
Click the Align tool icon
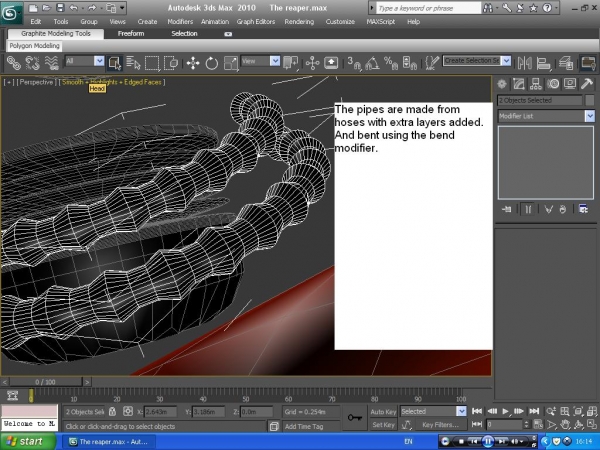point(543,63)
